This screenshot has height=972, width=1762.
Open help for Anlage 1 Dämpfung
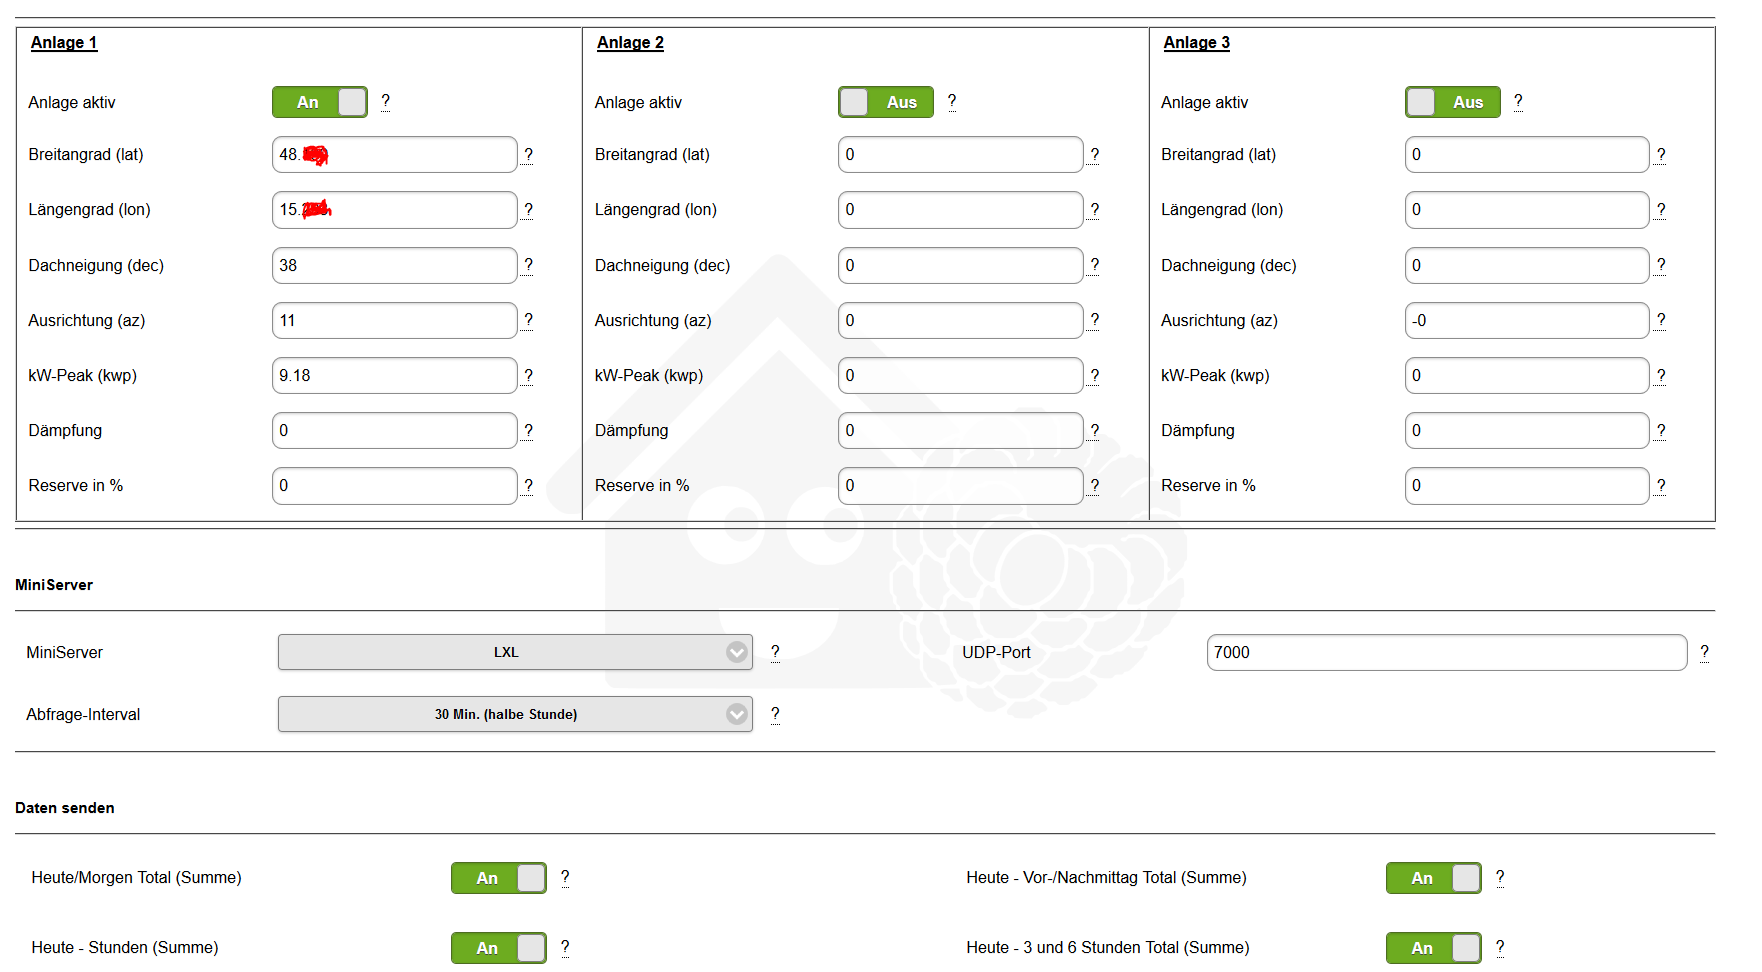click(528, 431)
